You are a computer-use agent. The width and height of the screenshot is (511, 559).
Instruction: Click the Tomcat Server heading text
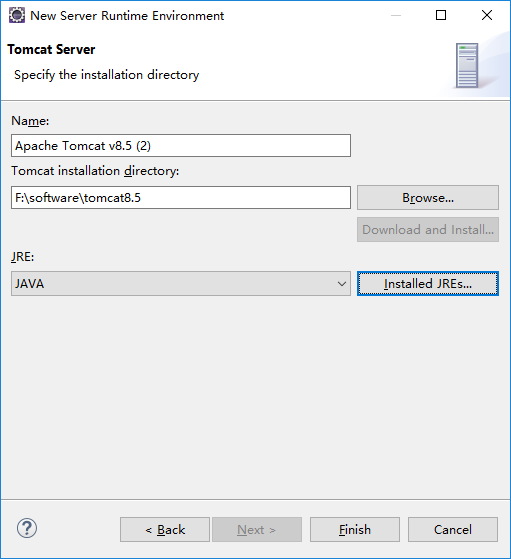click(51, 50)
